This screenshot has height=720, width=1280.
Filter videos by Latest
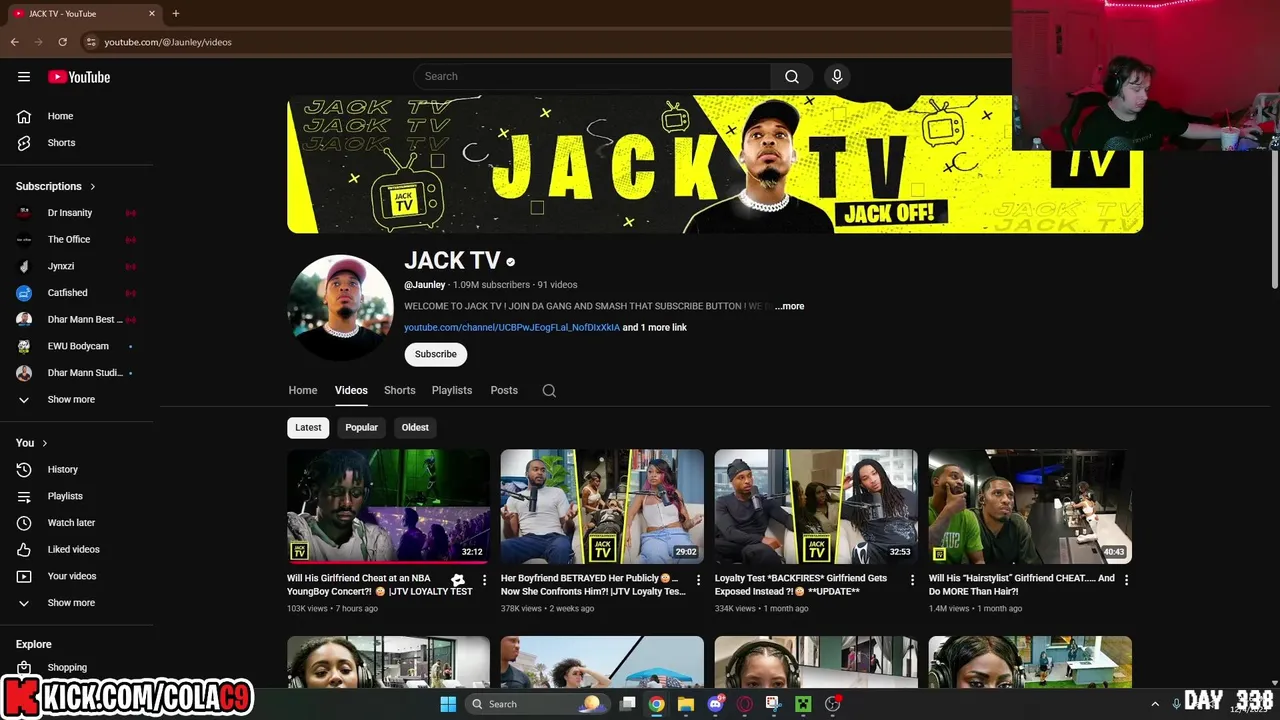(x=308, y=427)
